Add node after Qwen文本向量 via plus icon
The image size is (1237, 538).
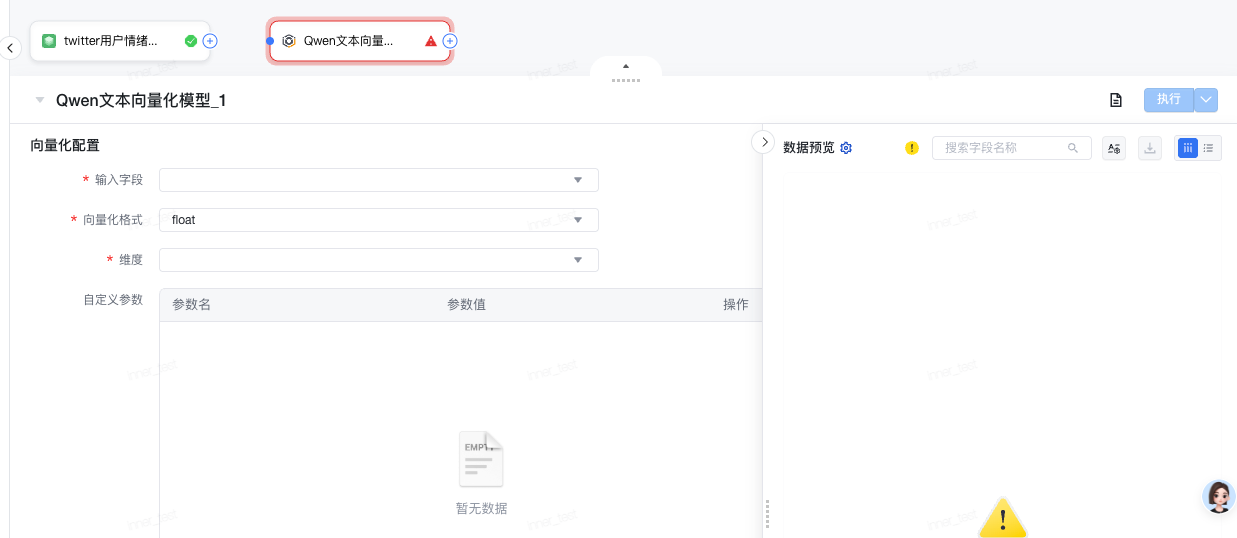pyautogui.click(x=450, y=41)
